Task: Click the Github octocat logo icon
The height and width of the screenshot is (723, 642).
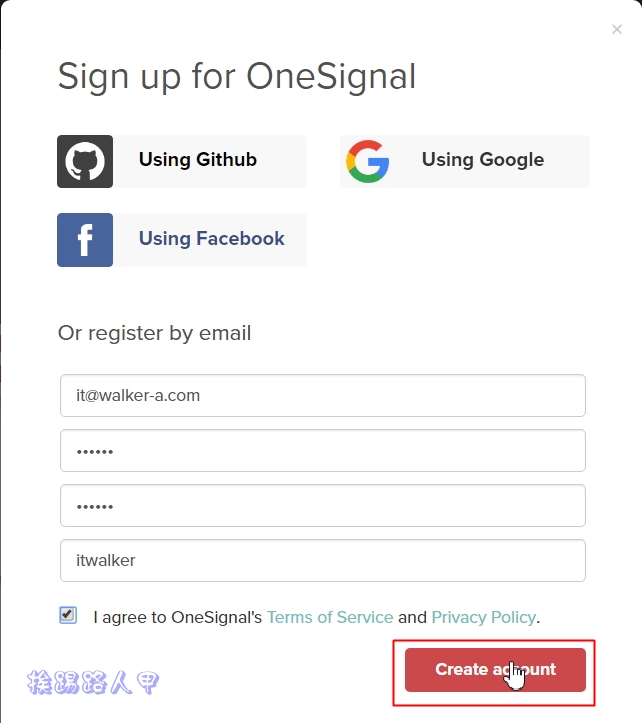Action: pyautogui.click(x=85, y=161)
